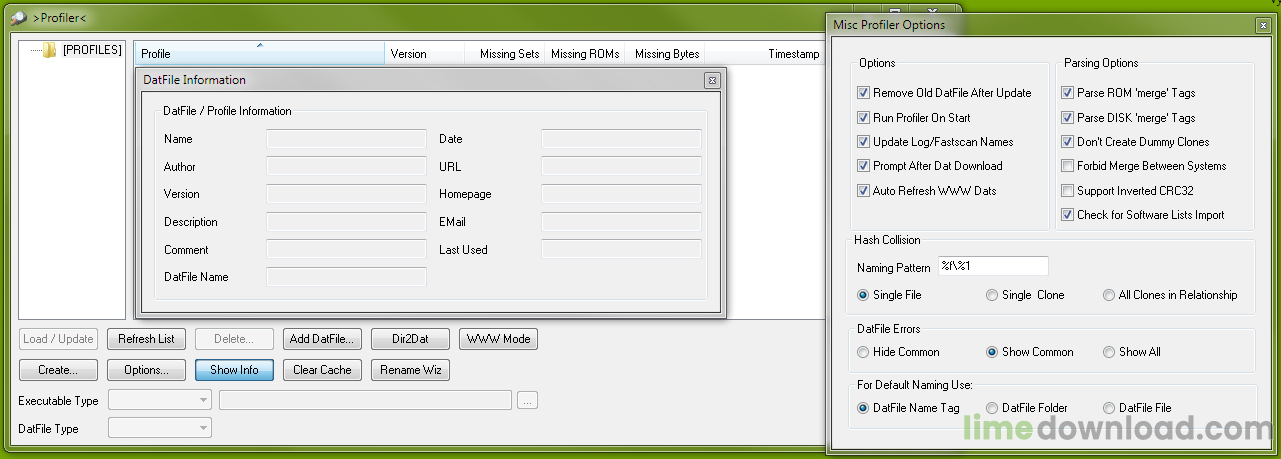The image size is (1281, 459).
Task: Toggle Parse DISK 'merge' Tags checkbox
Action: point(1068,117)
